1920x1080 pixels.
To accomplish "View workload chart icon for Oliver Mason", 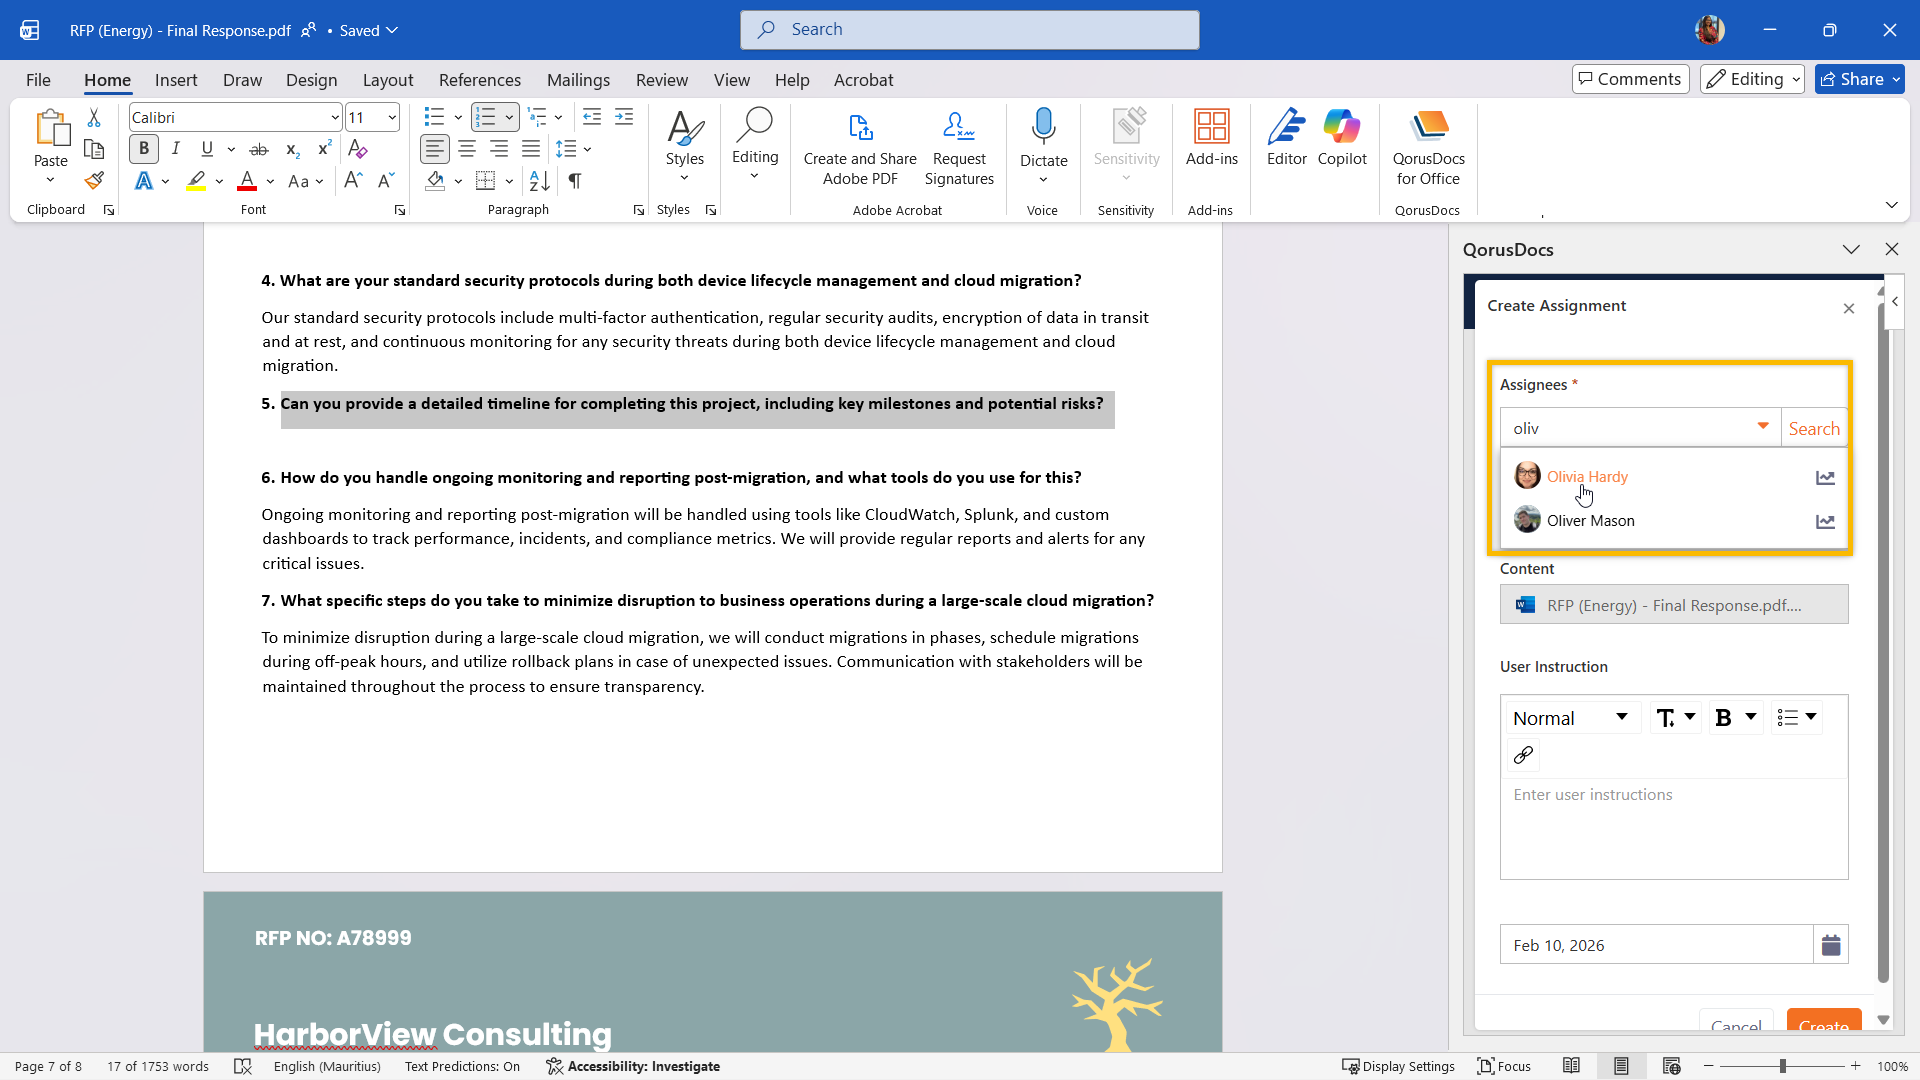I will (1825, 521).
